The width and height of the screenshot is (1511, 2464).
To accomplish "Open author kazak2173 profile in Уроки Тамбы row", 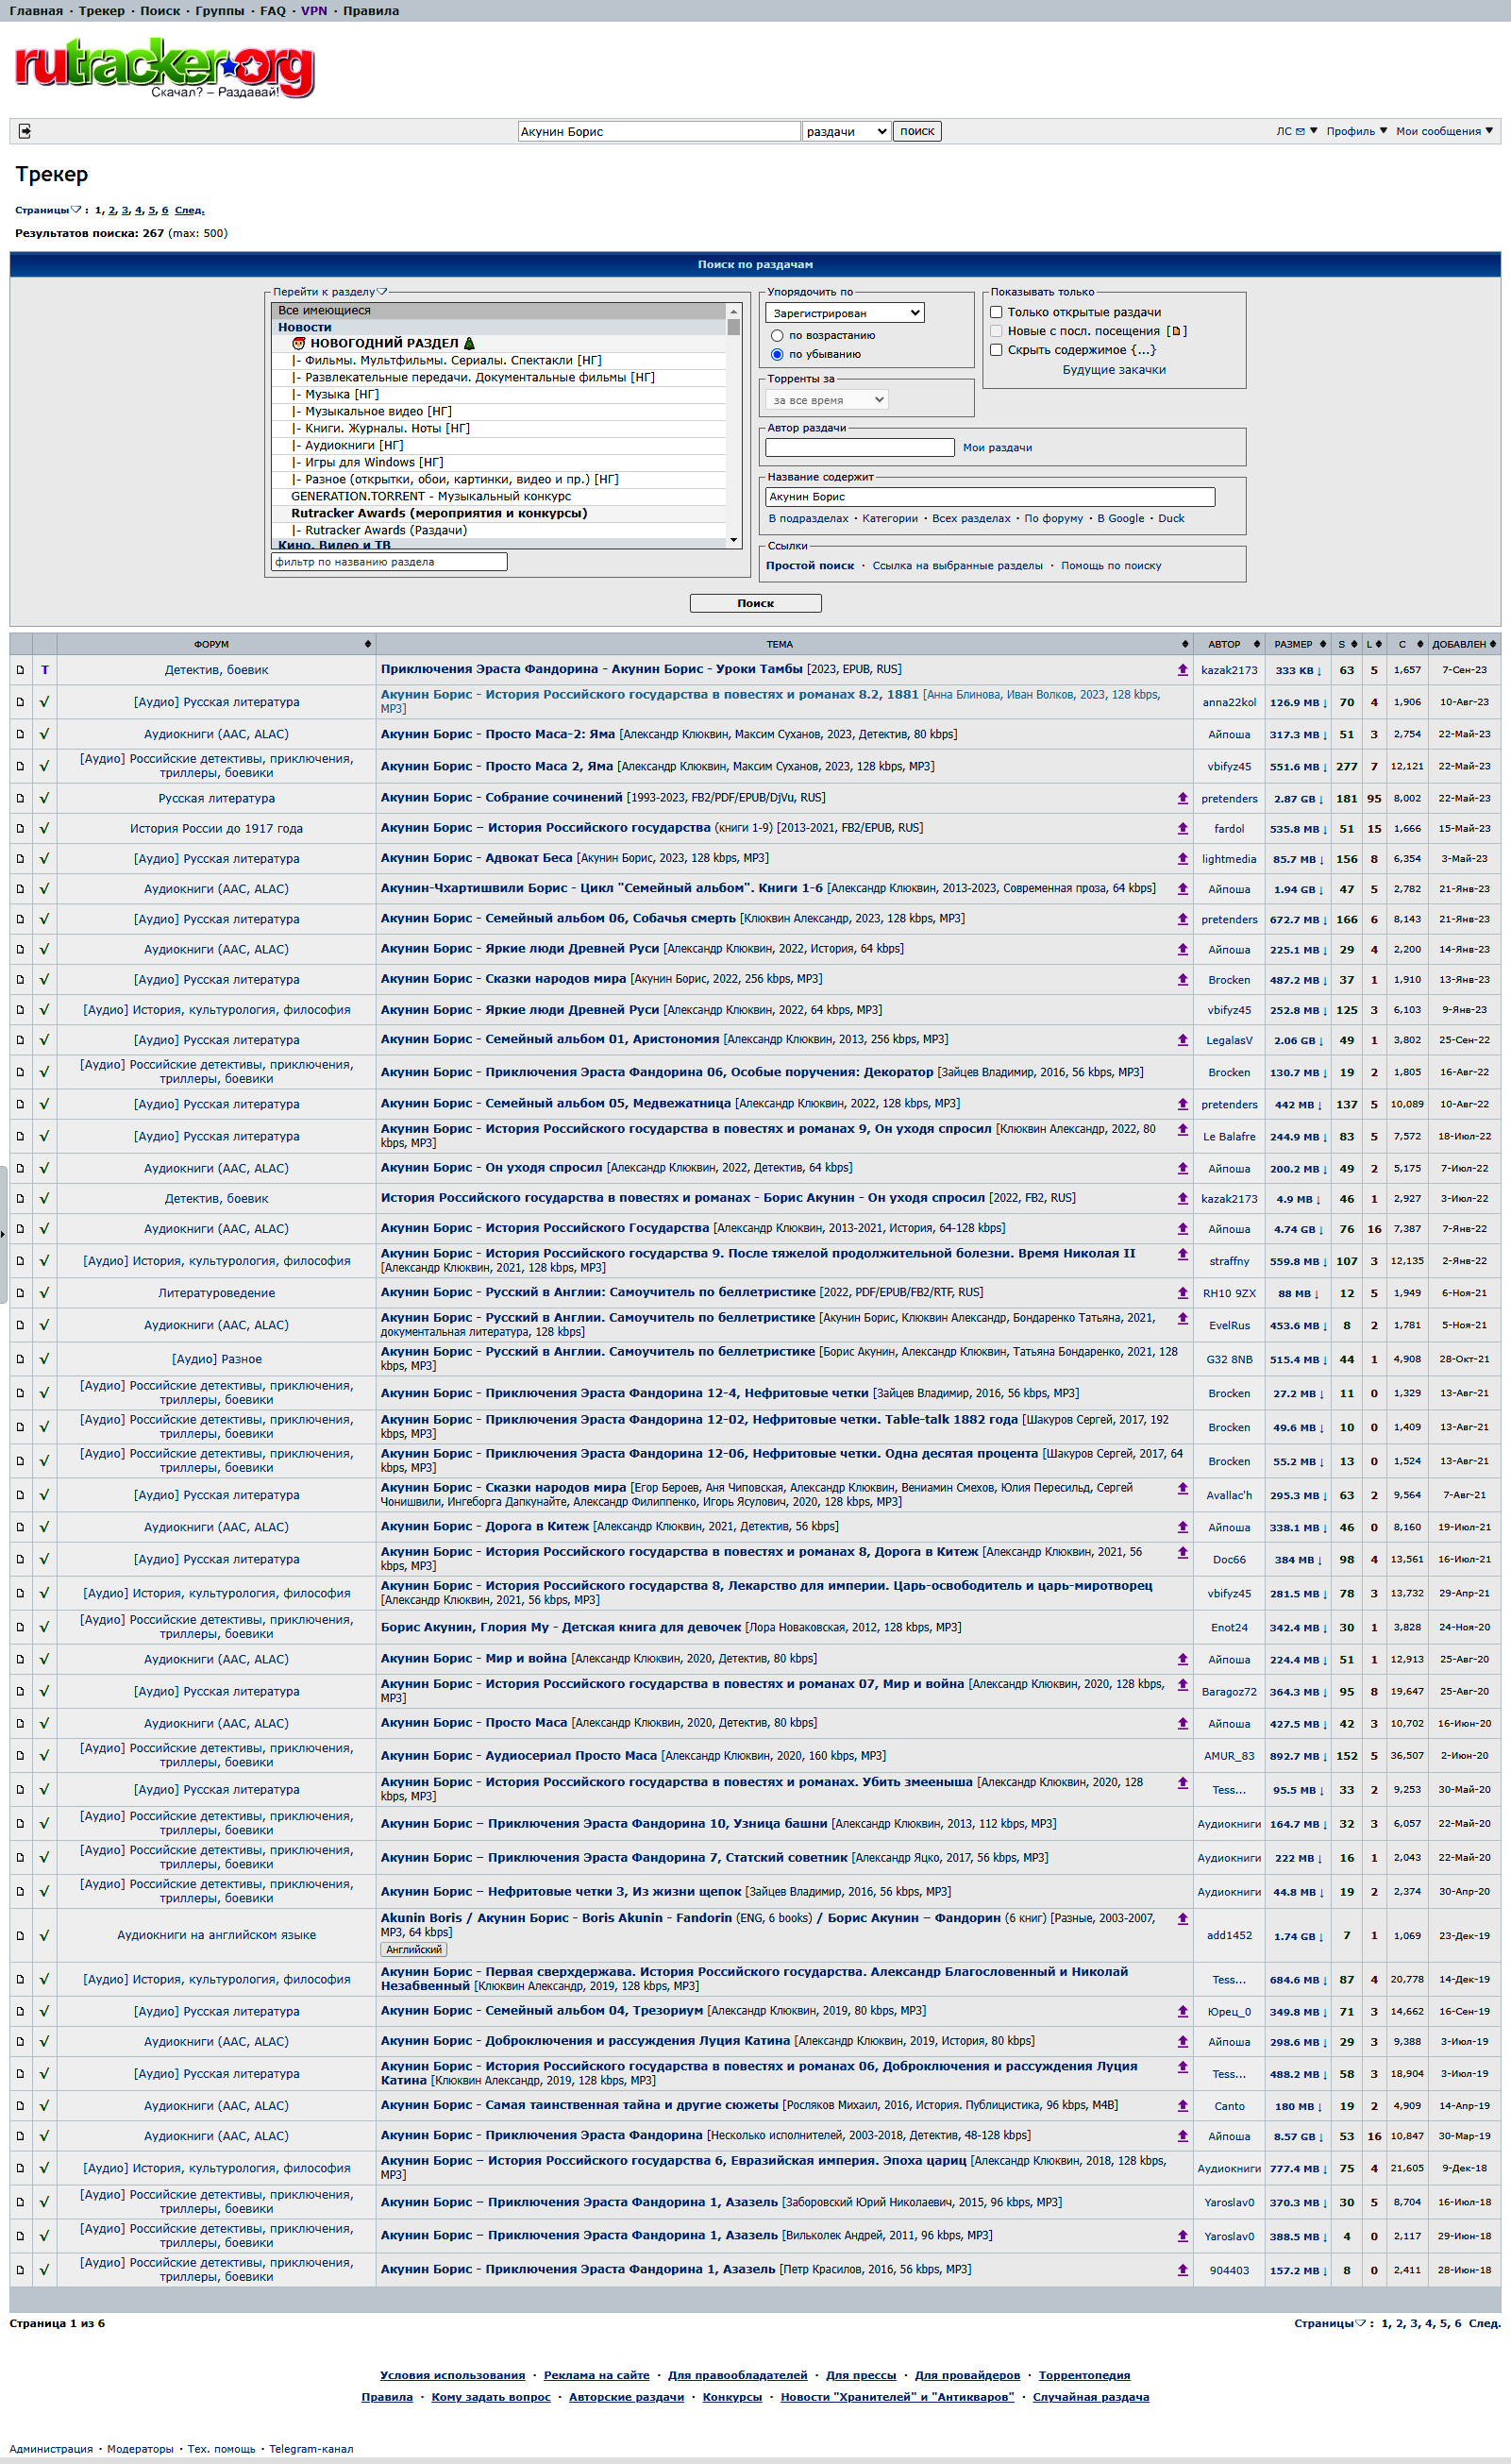I will point(1229,670).
